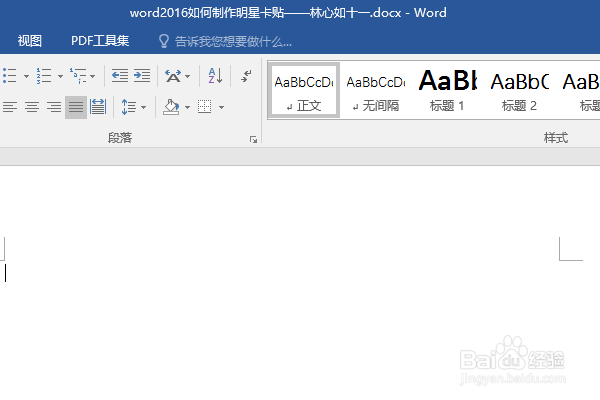This screenshot has width=600, height=400.
Task: Align text left
Action: (10, 107)
